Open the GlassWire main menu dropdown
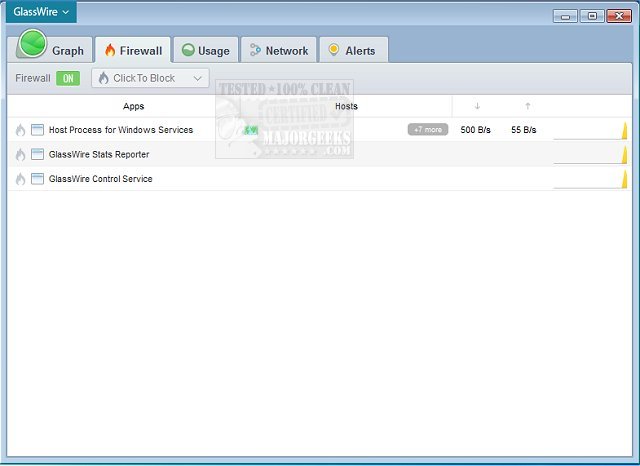Screen dimensions: 640x466 [x=41, y=11]
